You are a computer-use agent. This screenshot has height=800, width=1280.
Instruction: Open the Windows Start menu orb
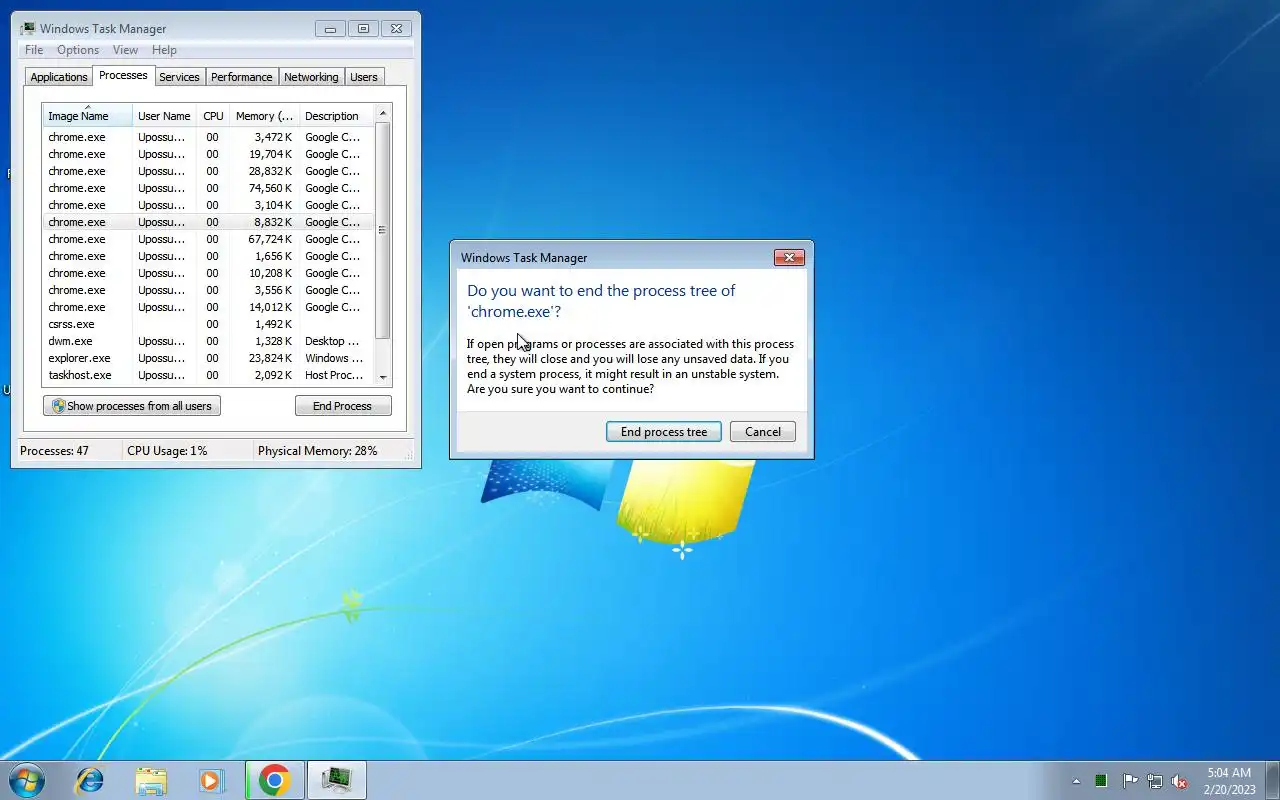tap(27, 780)
